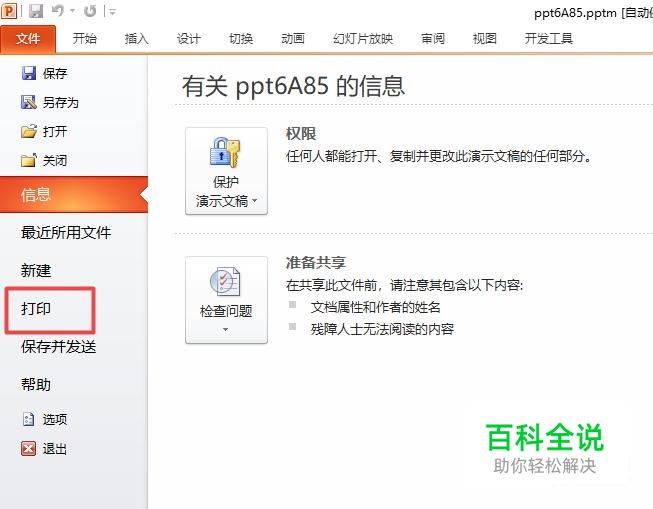The image size is (653, 509).
Task: Switch to the 切换 ribbon tab
Action: [x=241, y=39]
